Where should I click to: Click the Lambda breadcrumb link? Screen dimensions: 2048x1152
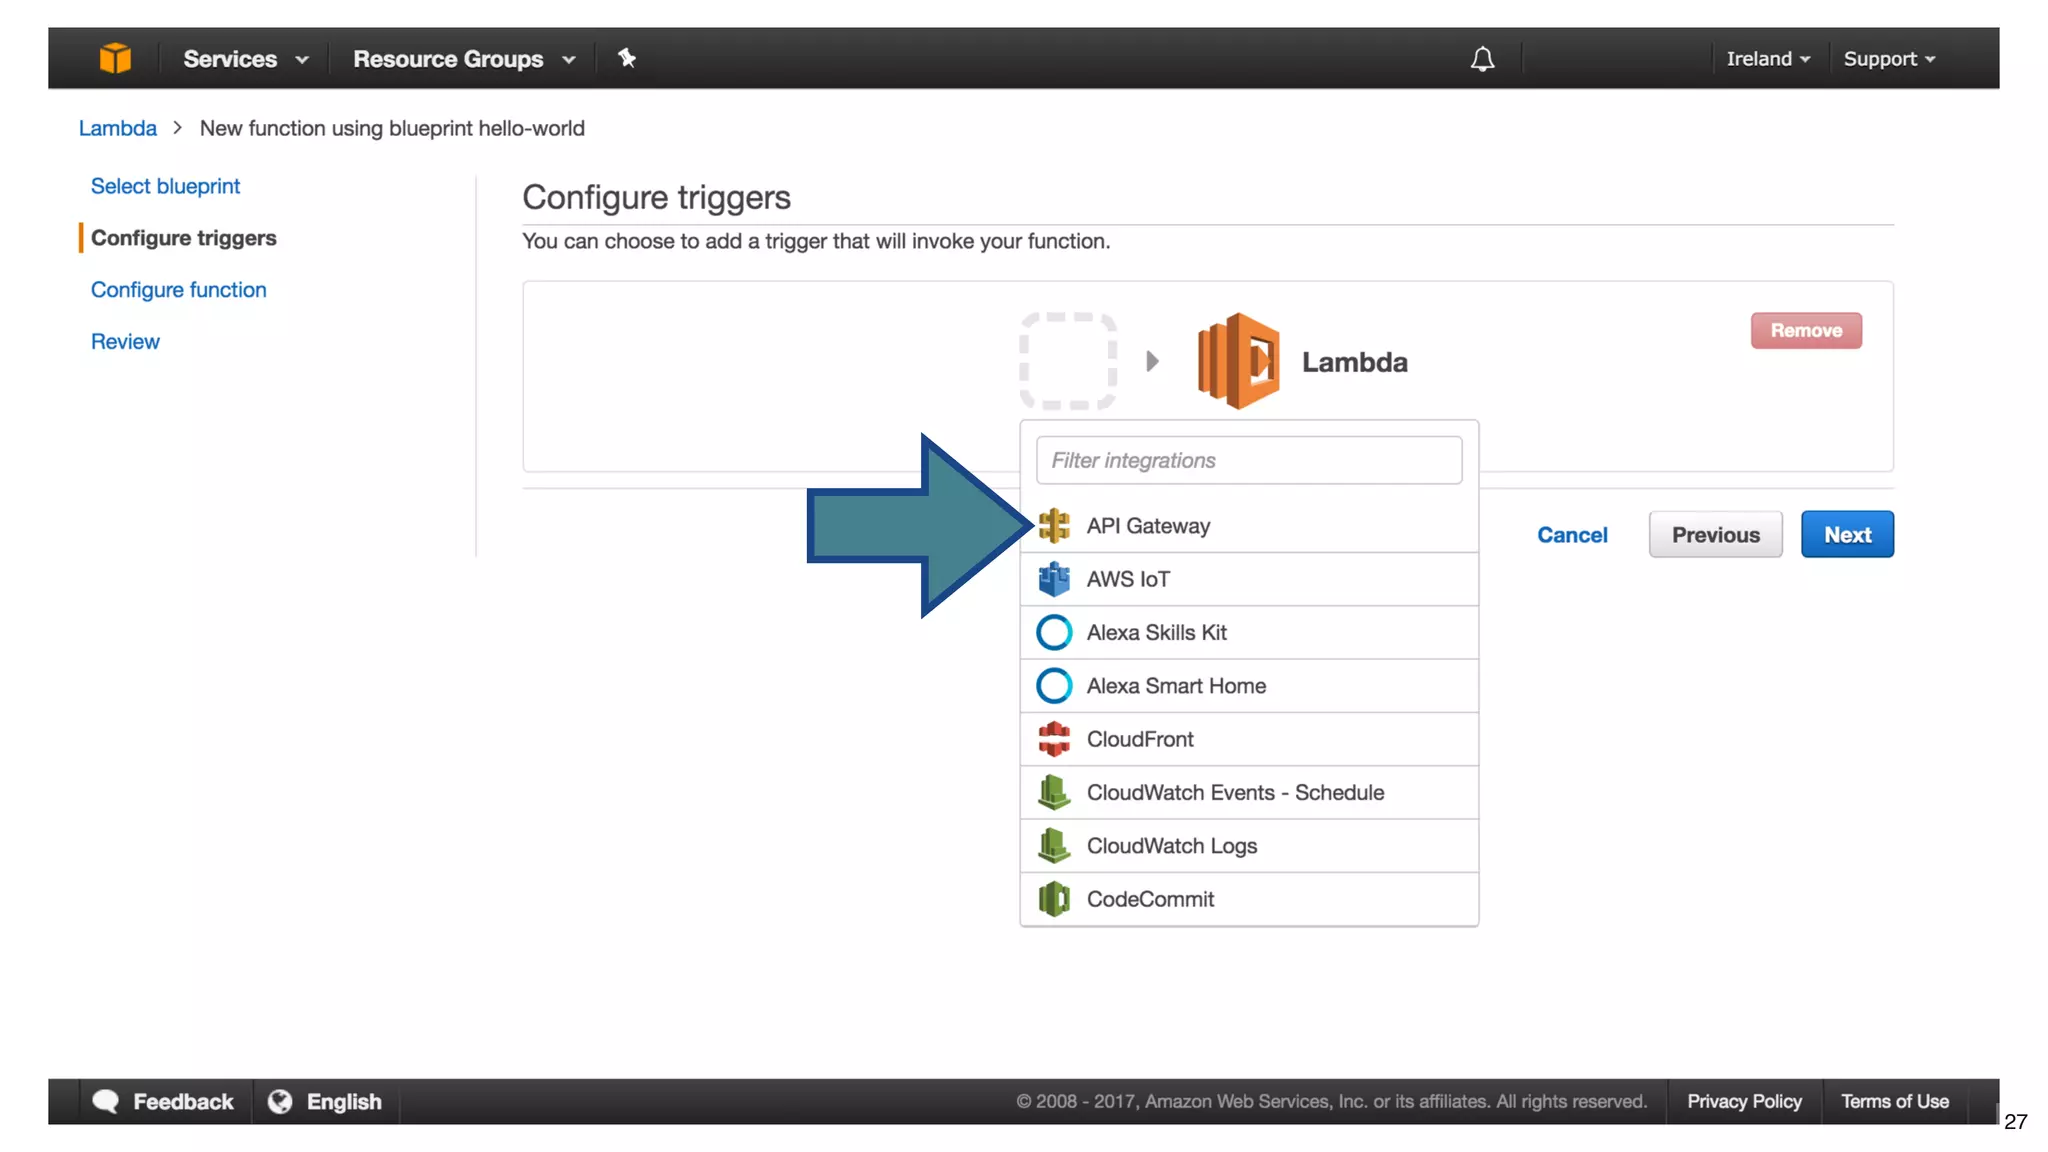click(x=118, y=128)
